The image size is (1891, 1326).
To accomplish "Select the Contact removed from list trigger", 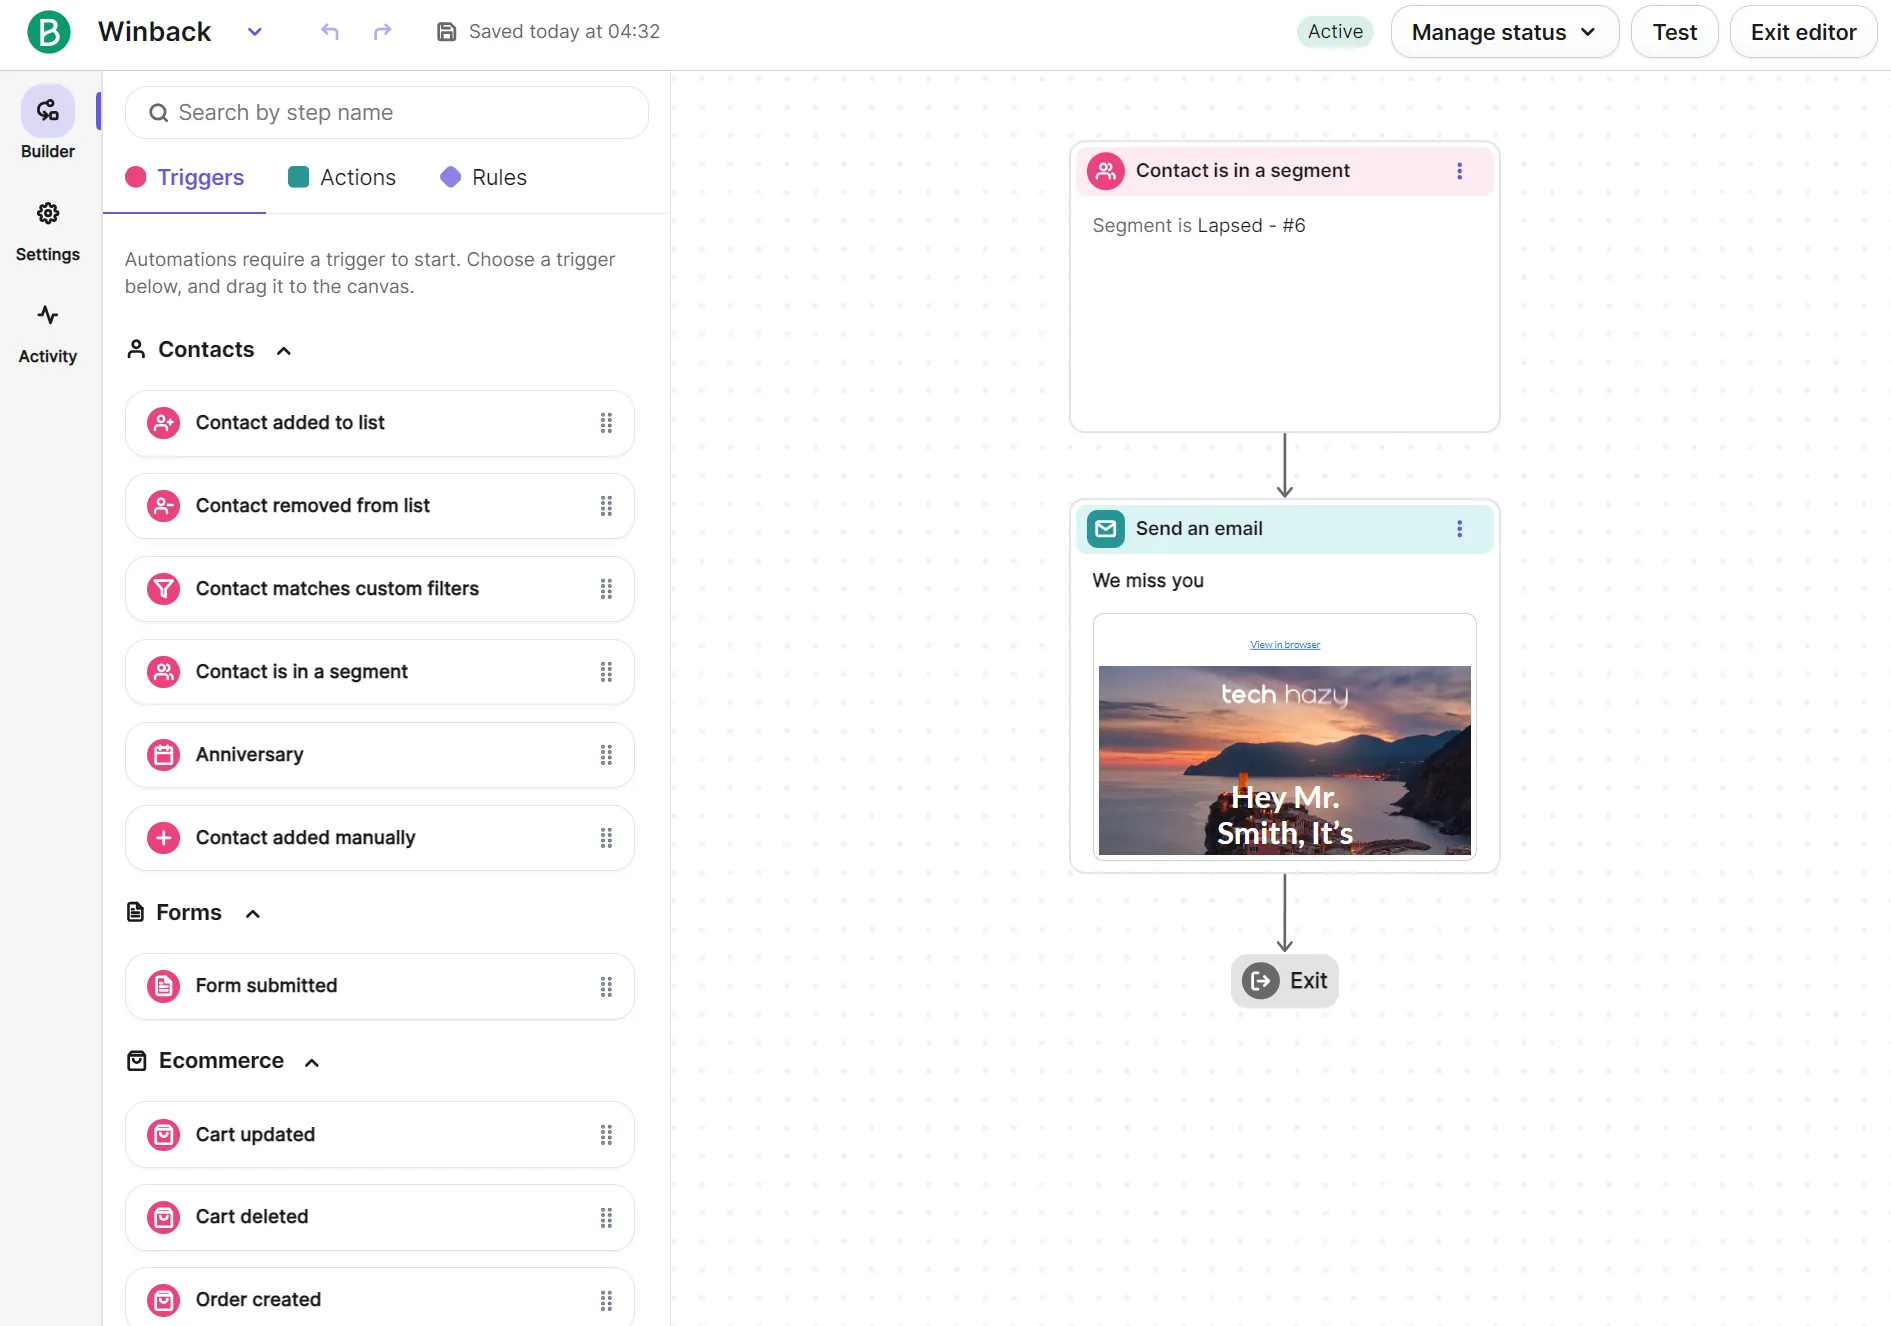I will [380, 506].
